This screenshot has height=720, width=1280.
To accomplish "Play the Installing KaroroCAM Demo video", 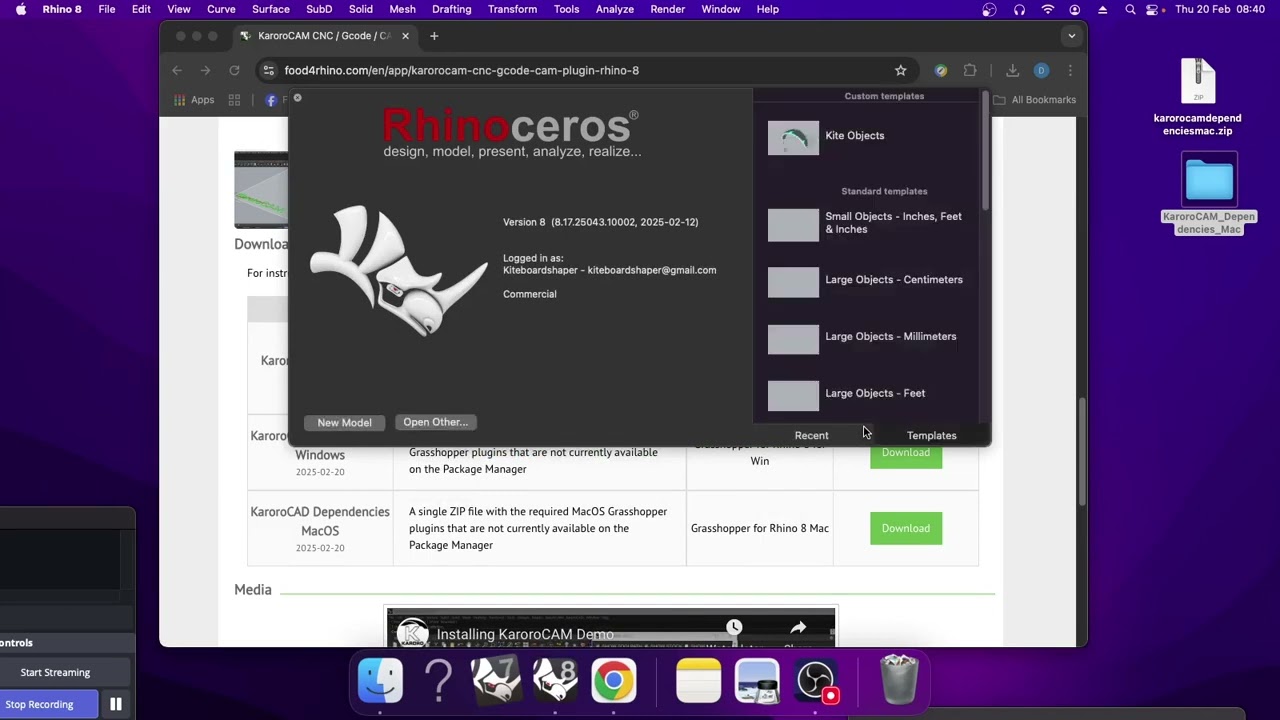I will point(610,628).
